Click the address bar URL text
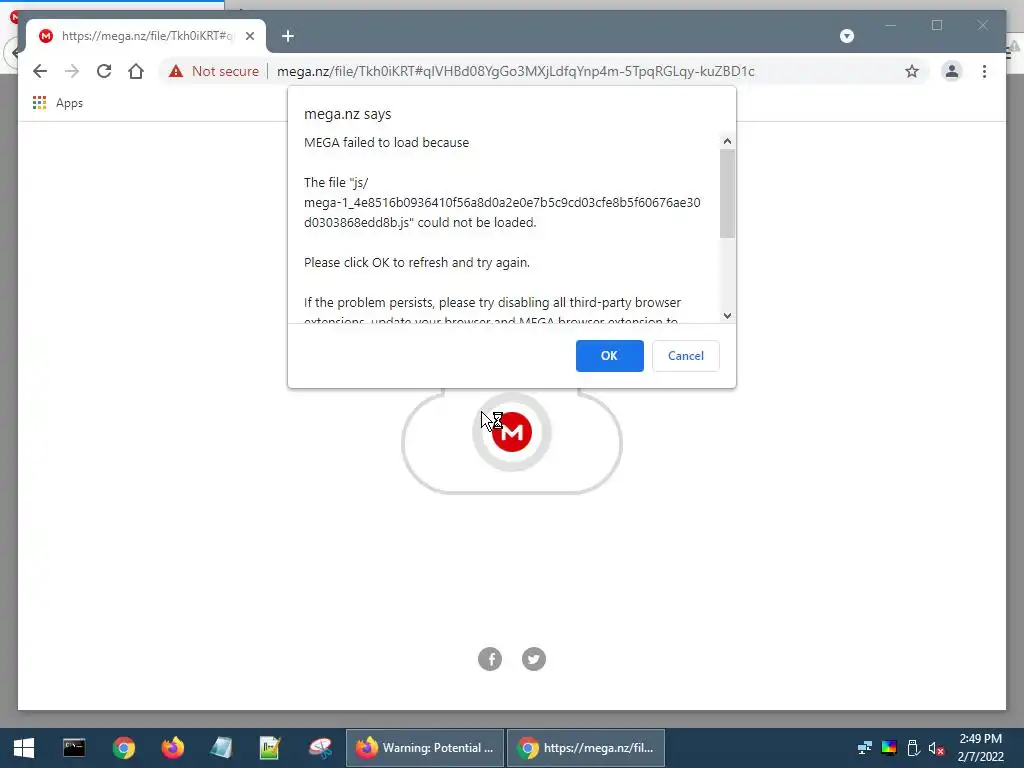 click(515, 71)
